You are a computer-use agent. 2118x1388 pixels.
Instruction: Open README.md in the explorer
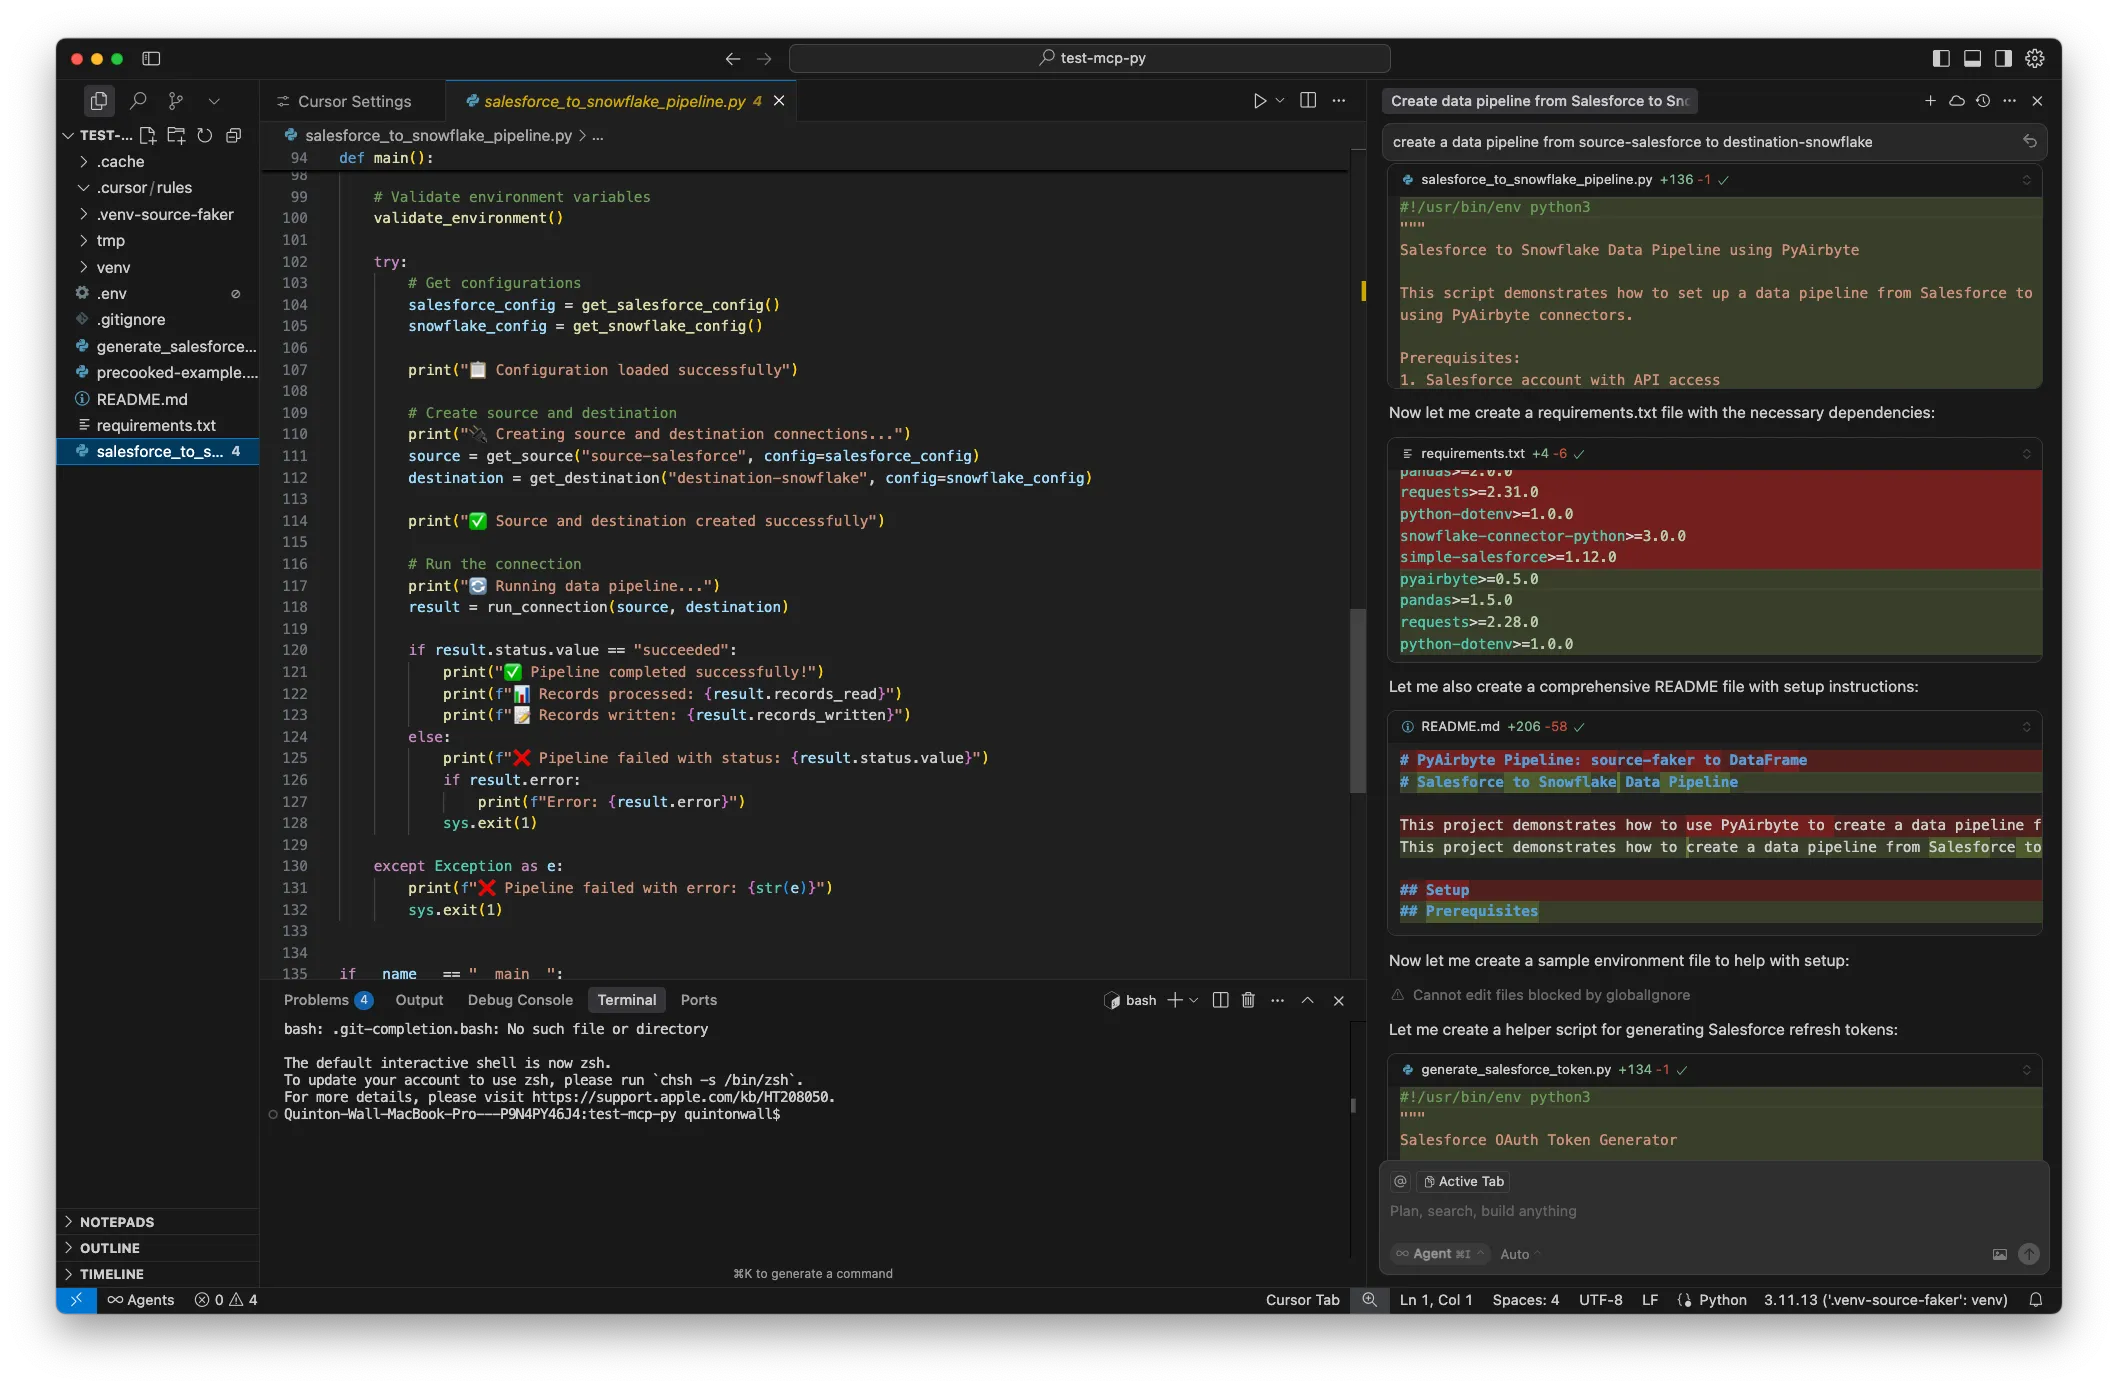[142, 399]
